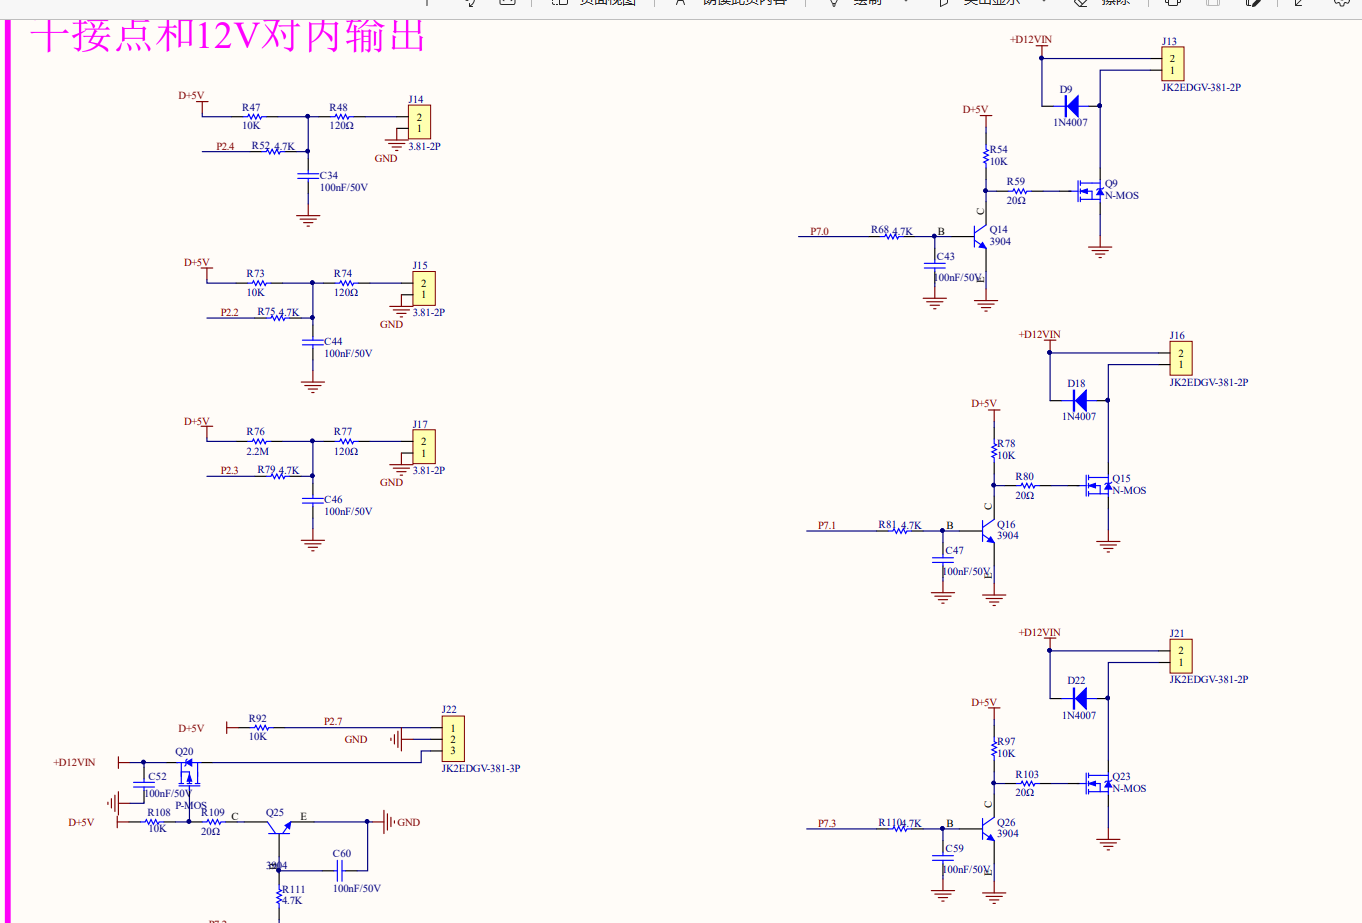
Task: Click the Q14 3904 transistor symbol
Action: click(x=979, y=236)
